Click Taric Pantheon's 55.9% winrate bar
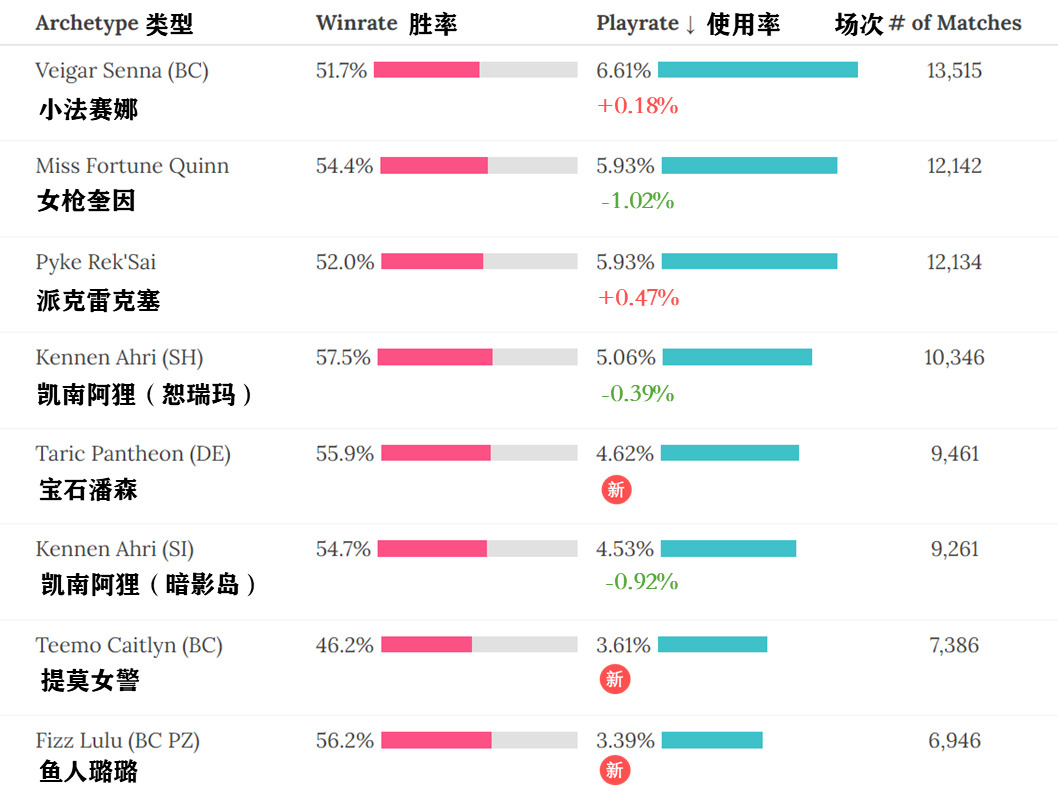This screenshot has height=802, width=1058. click(x=436, y=453)
